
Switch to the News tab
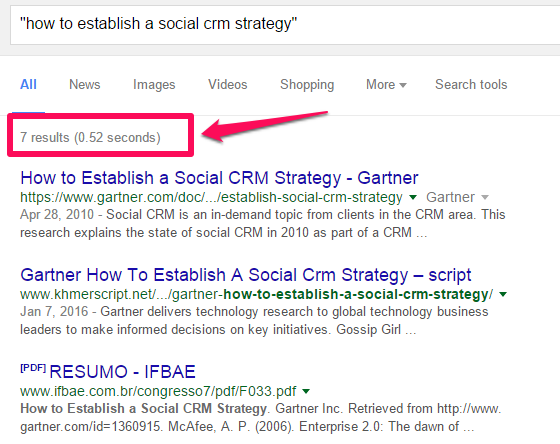pos(85,85)
